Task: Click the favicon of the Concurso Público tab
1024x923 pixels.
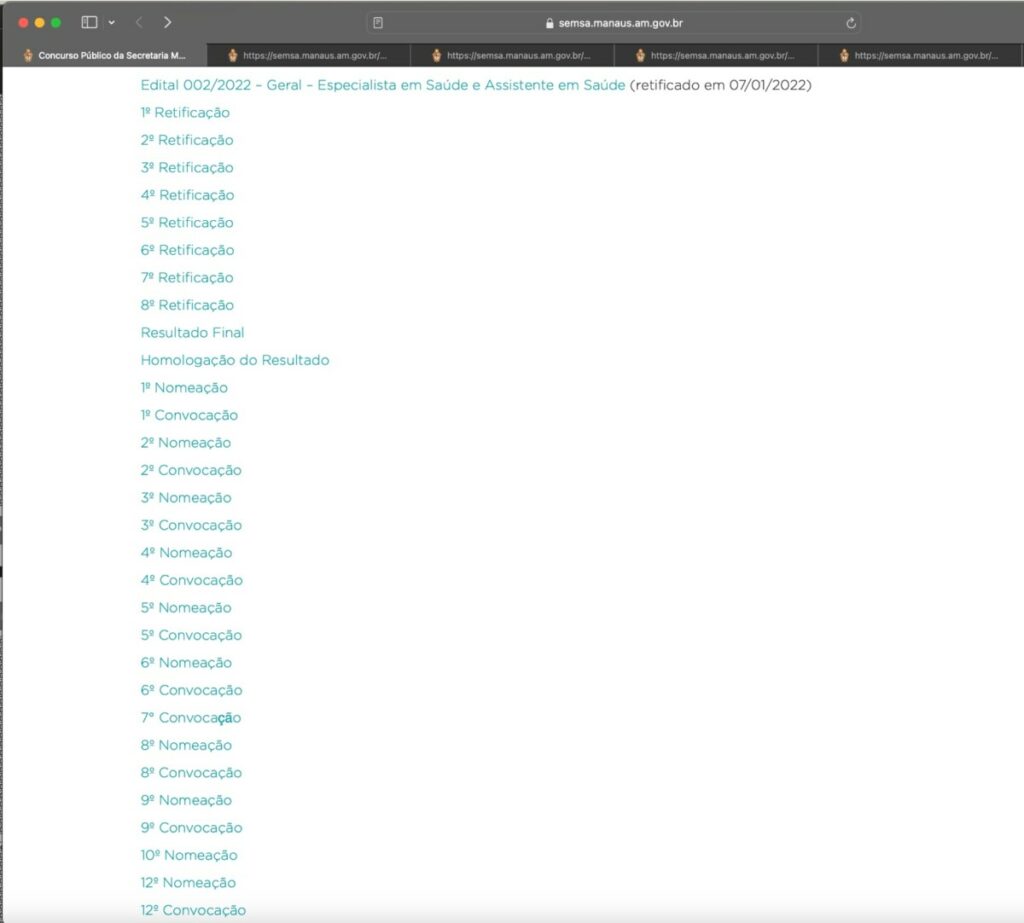Action: [x=28, y=56]
